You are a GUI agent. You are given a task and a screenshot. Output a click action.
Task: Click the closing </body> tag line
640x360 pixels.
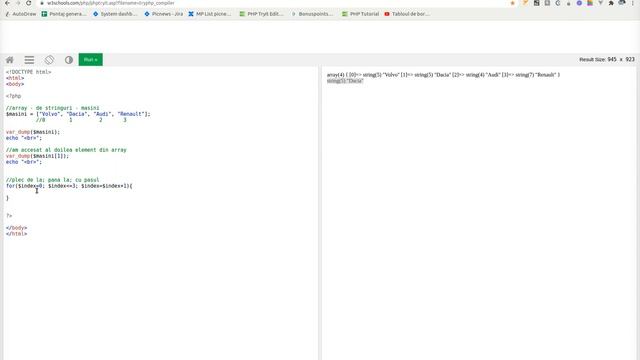[x=16, y=228]
